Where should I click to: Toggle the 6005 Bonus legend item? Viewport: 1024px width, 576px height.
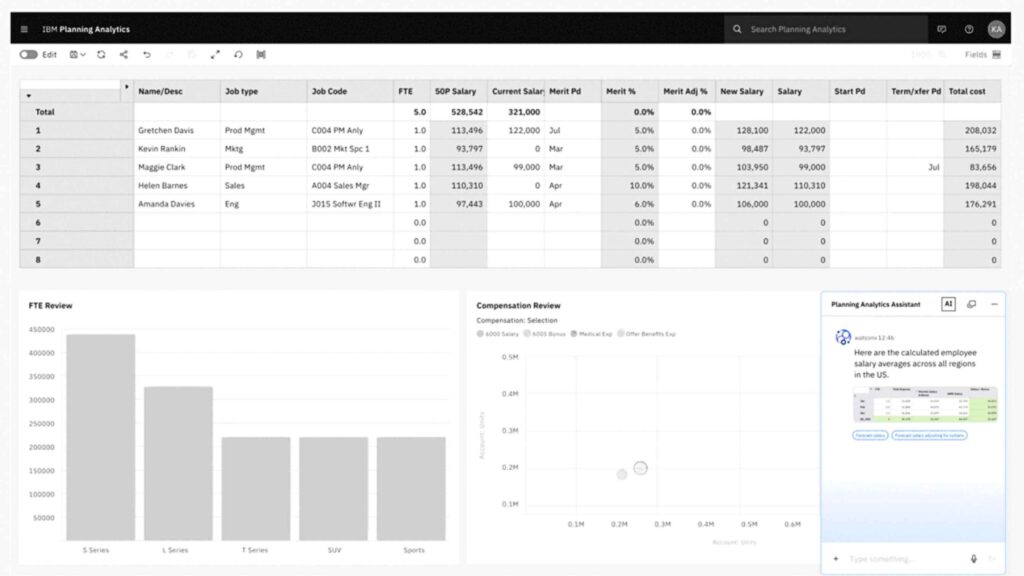click(545, 334)
